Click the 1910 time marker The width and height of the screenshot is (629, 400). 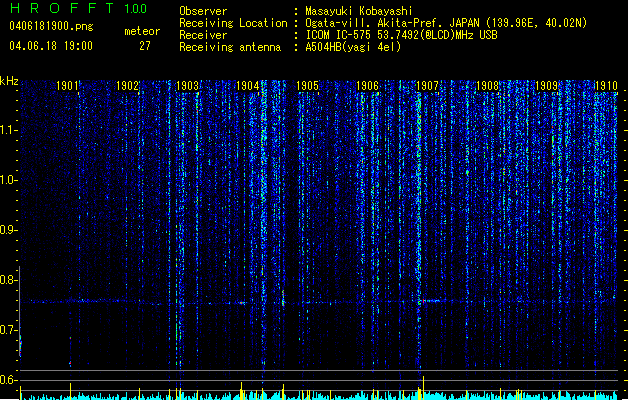pyautogui.click(x=606, y=86)
